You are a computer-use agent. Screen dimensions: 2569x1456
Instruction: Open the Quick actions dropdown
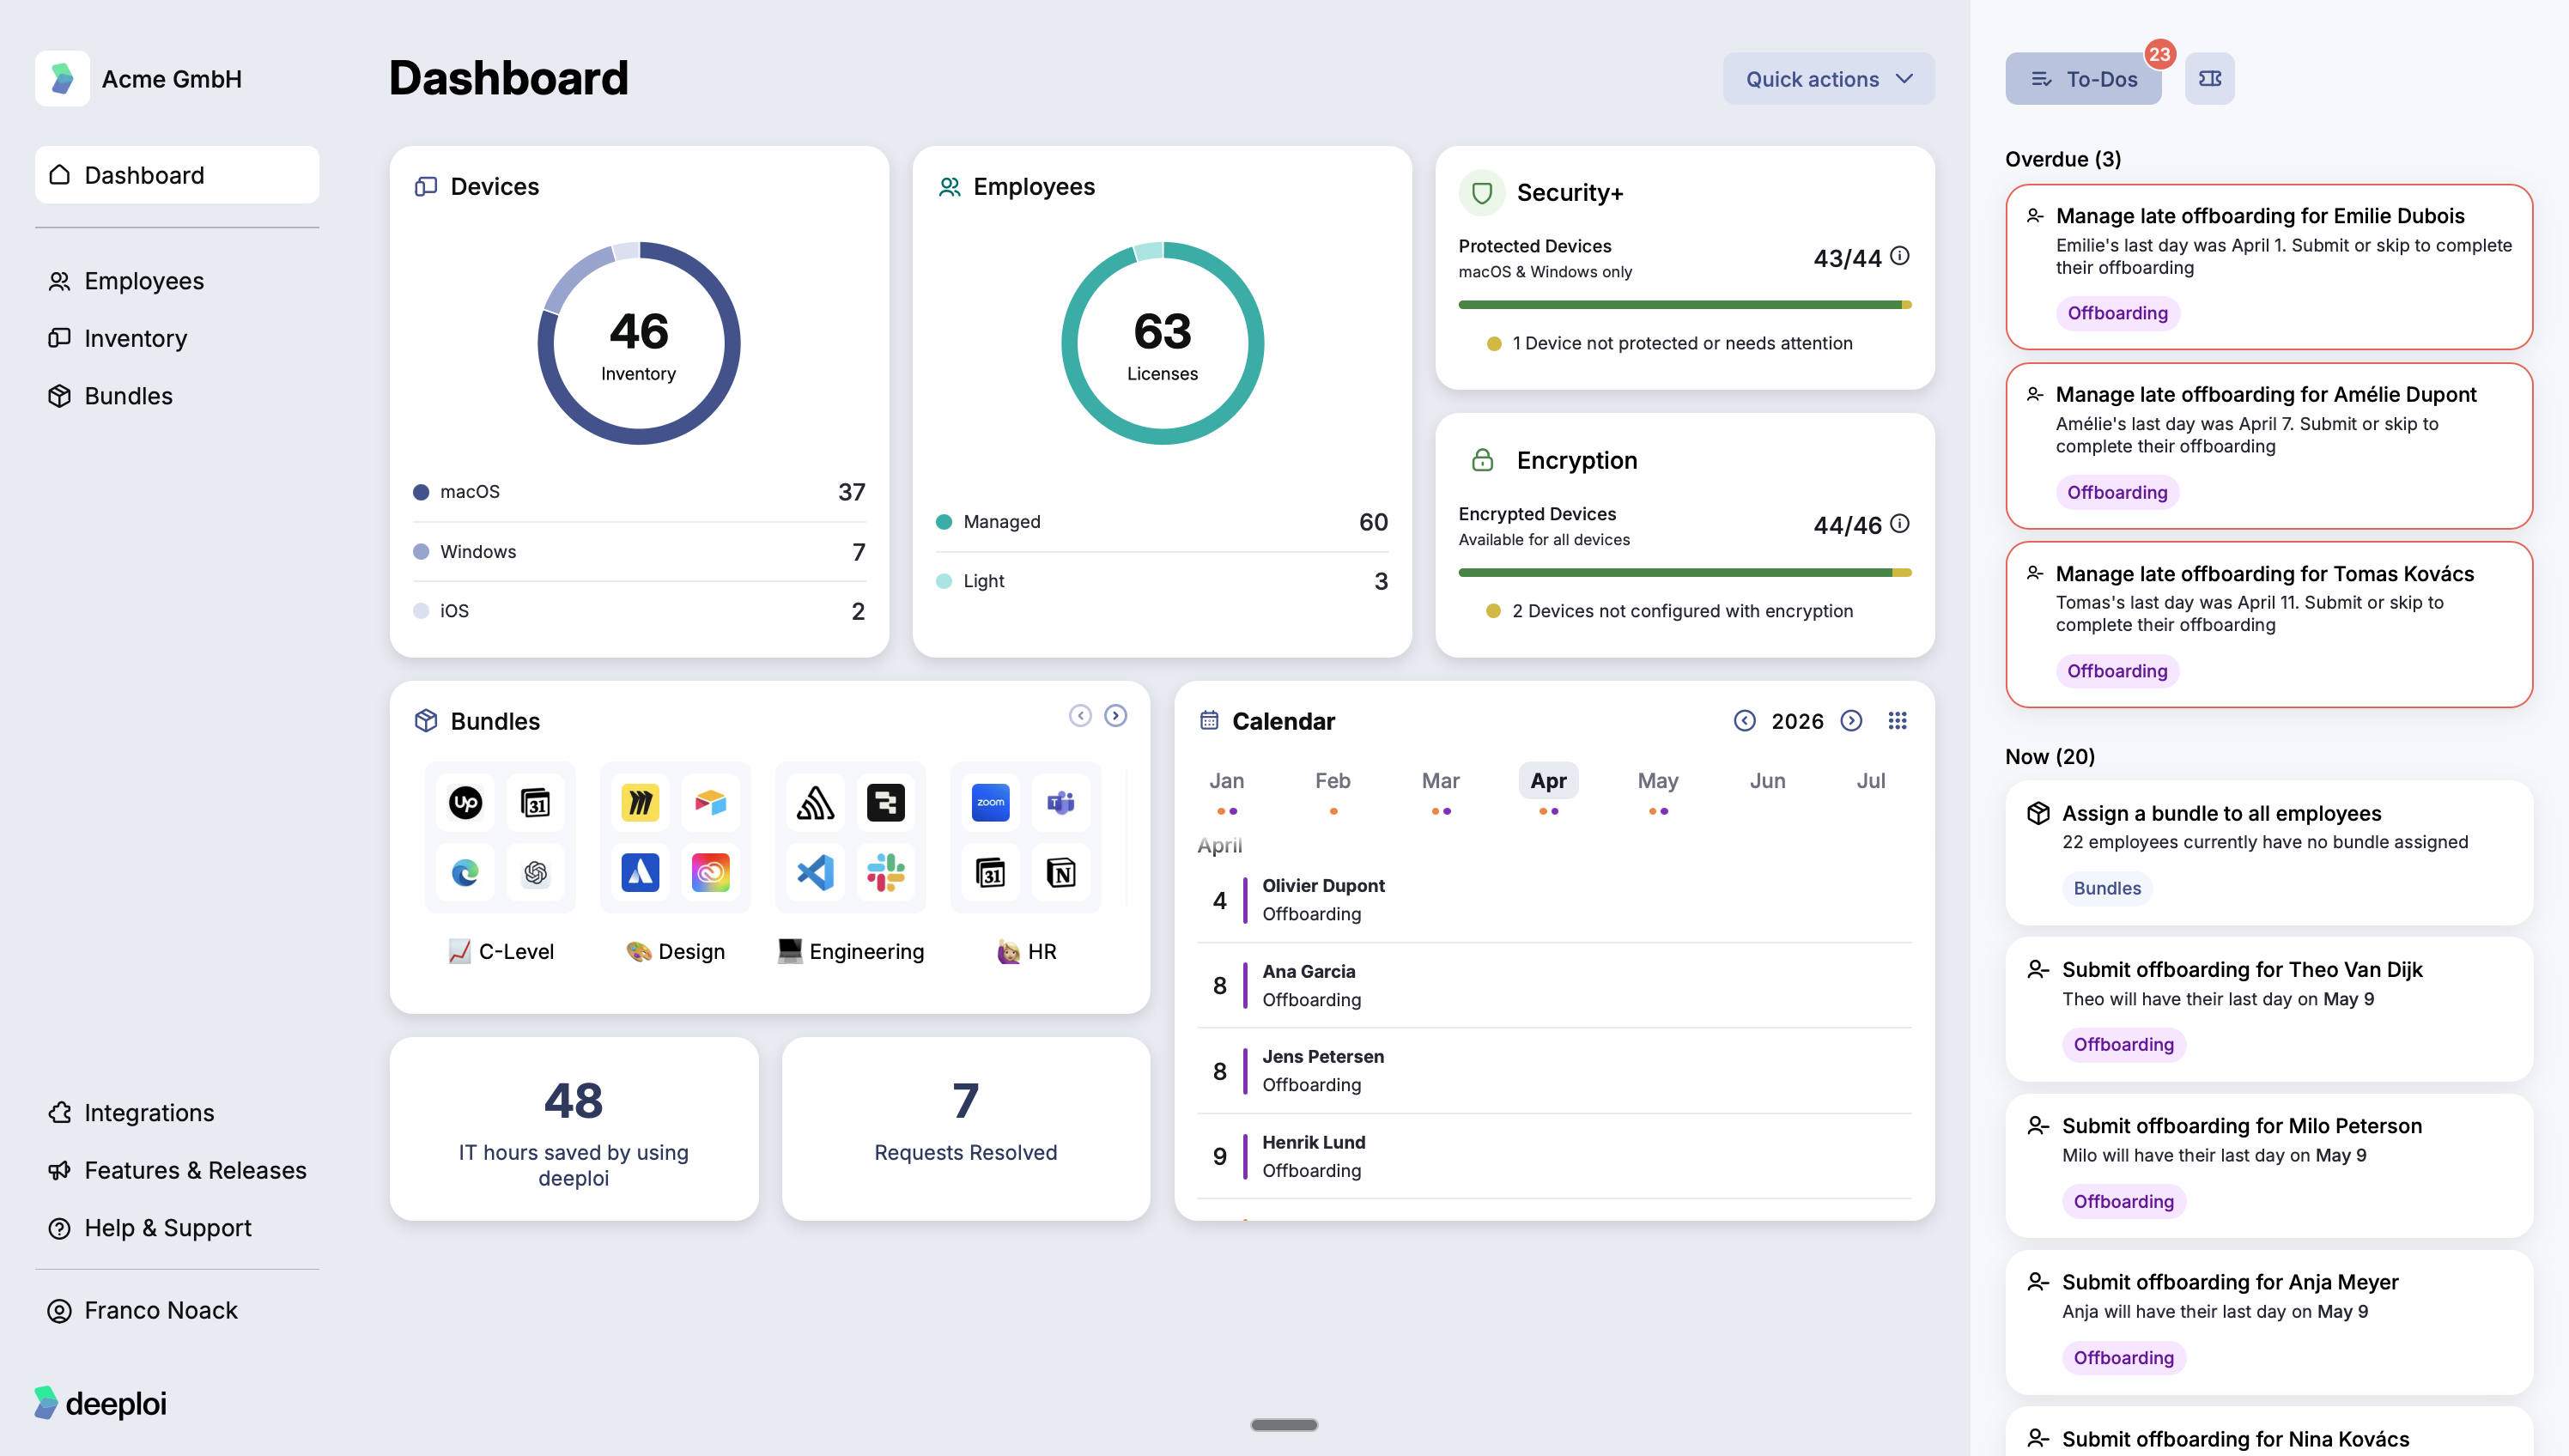click(x=1828, y=78)
